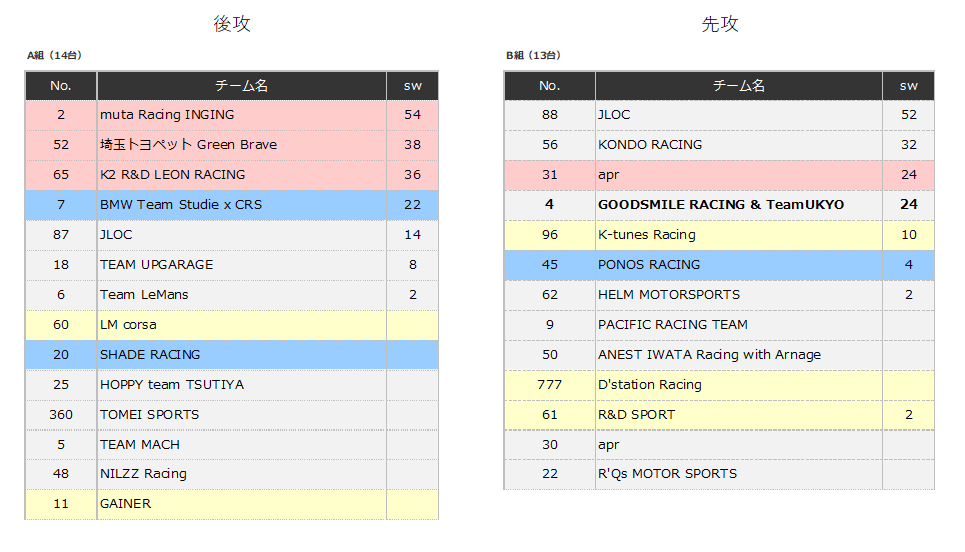965x552 pixels.
Task: Click K2 R&D LEON RACING team cell
Action: (x=172, y=175)
